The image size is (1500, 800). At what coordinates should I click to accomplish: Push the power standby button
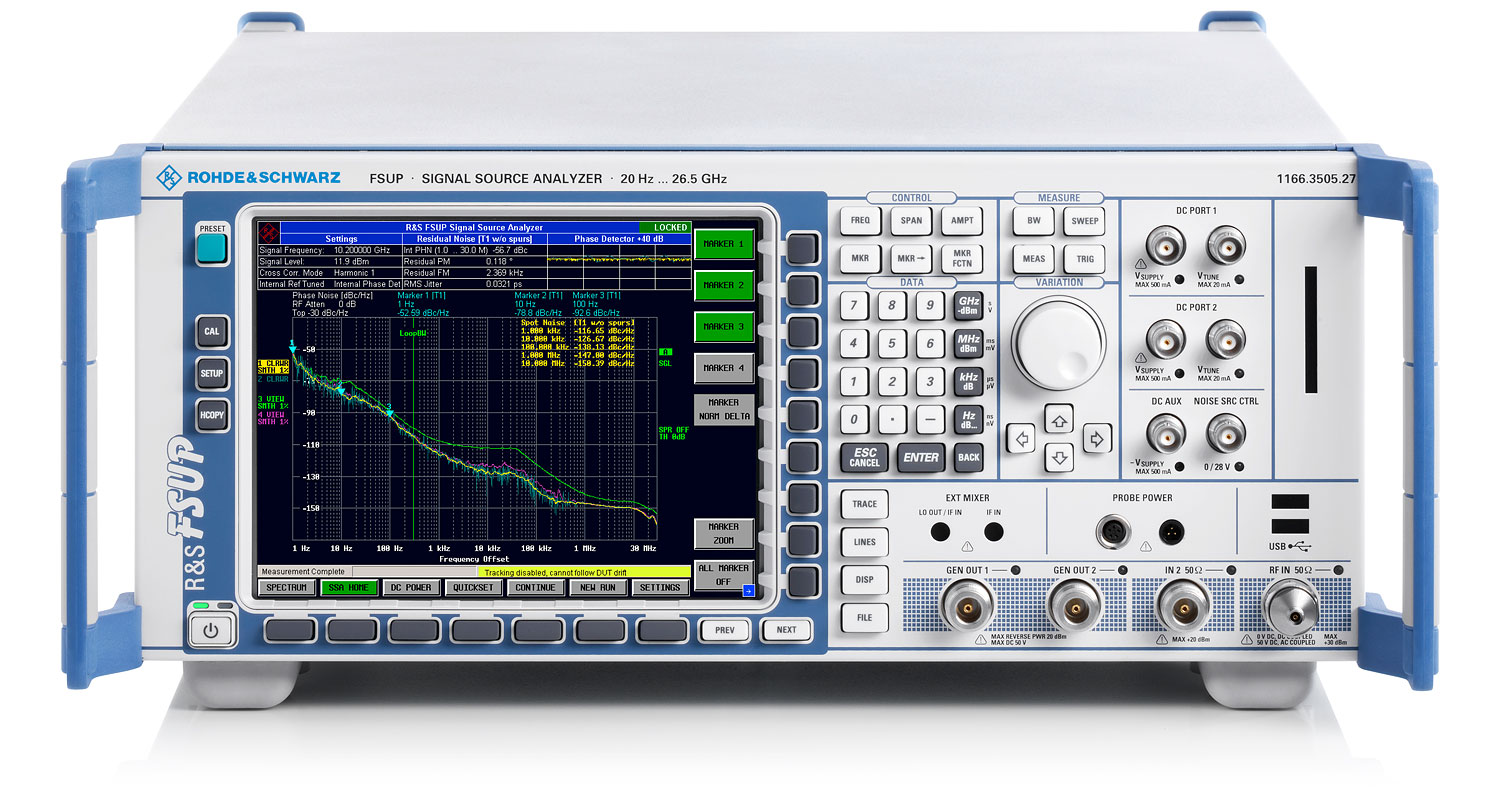point(211,631)
